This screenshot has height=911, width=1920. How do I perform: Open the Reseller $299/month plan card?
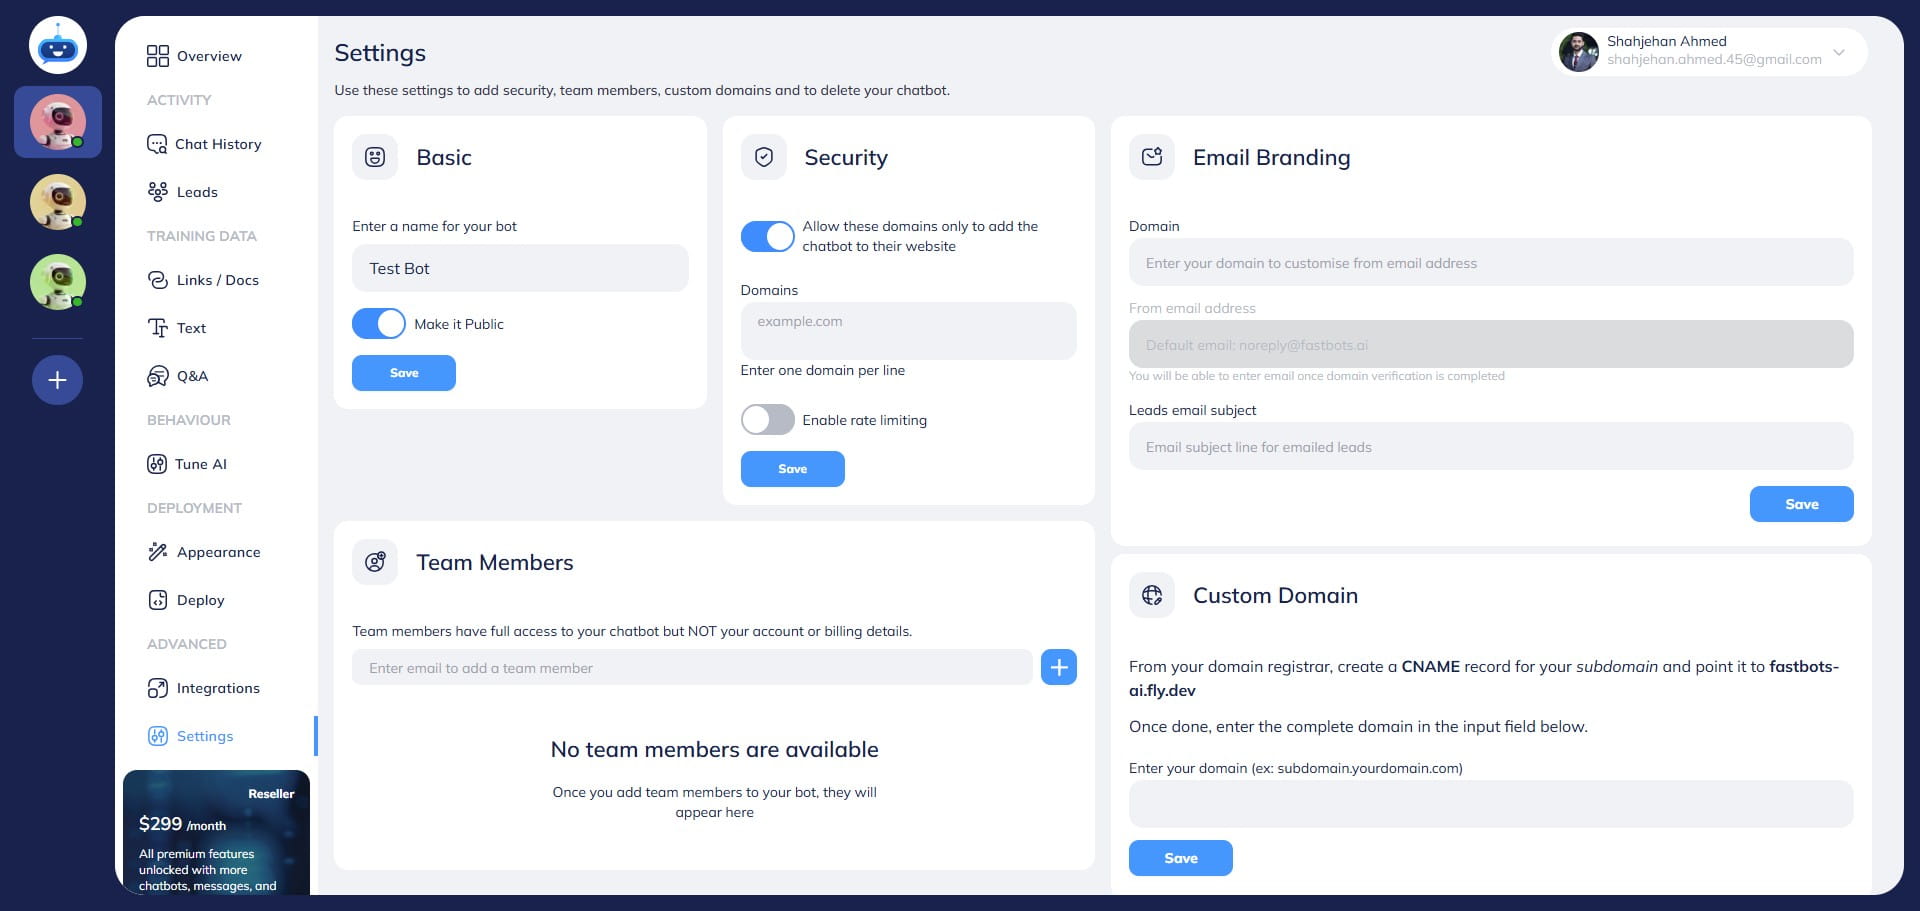[x=216, y=832]
